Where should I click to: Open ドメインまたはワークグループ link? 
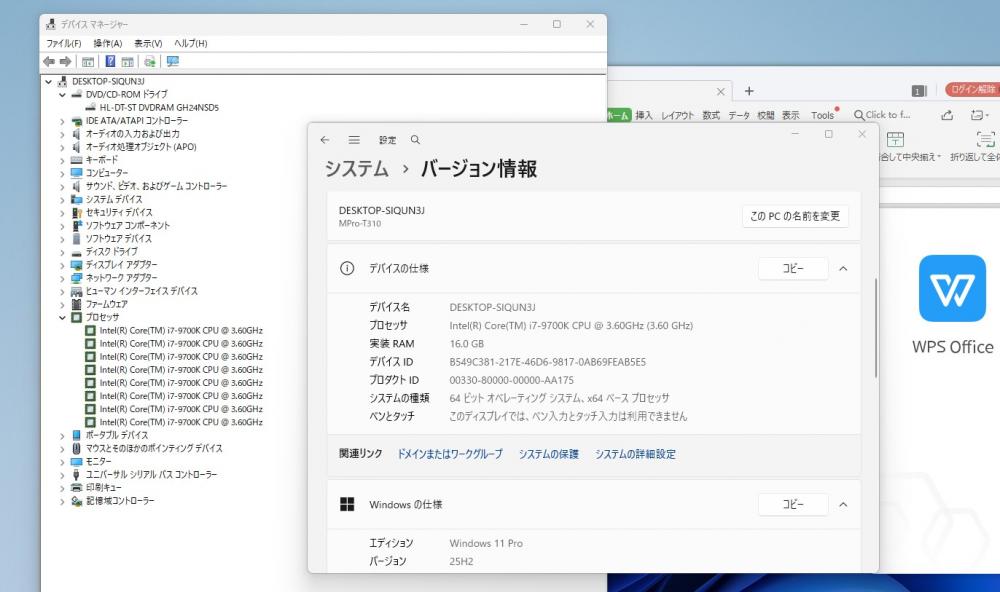coord(450,454)
